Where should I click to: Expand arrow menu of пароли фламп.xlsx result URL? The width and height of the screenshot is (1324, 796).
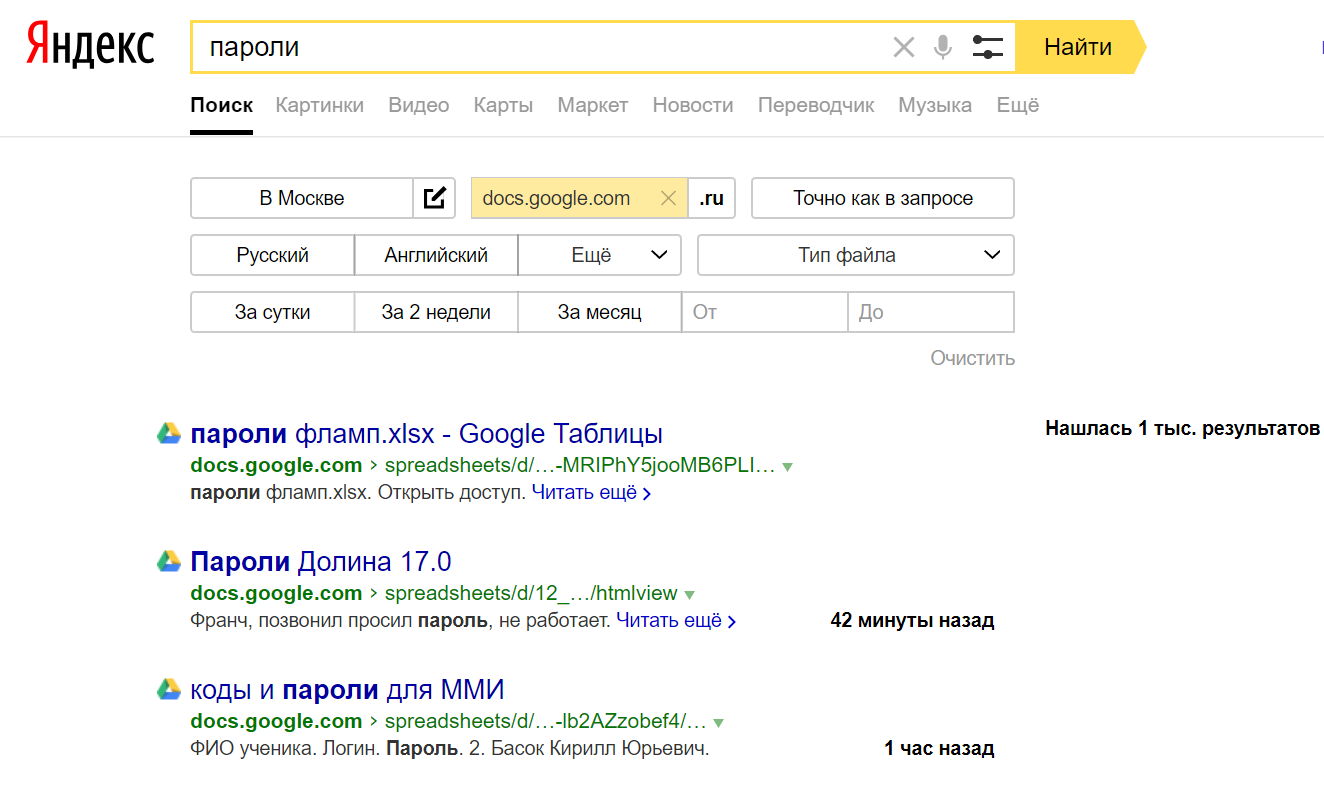point(787,467)
